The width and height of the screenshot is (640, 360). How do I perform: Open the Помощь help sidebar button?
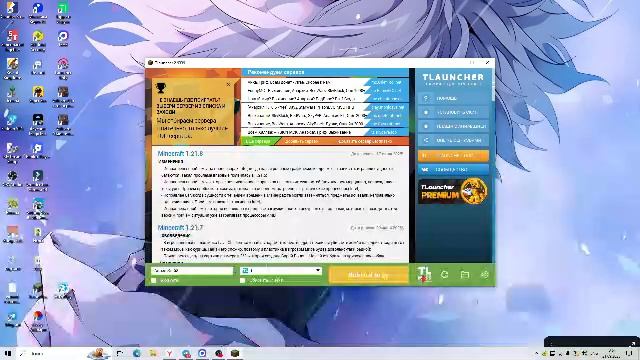(x=453, y=98)
